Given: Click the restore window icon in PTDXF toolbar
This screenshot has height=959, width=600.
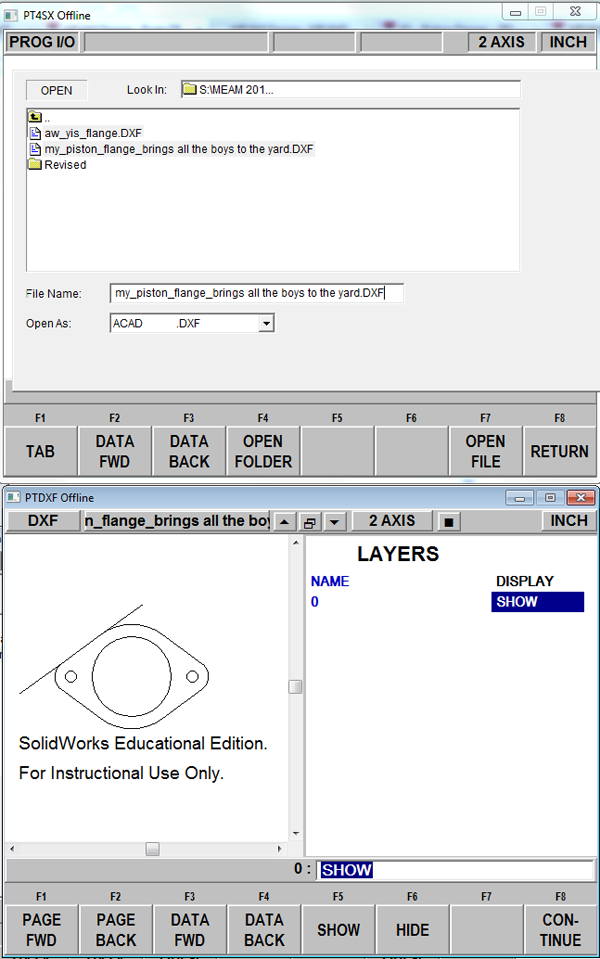Looking at the screenshot, I should point(309,522).
